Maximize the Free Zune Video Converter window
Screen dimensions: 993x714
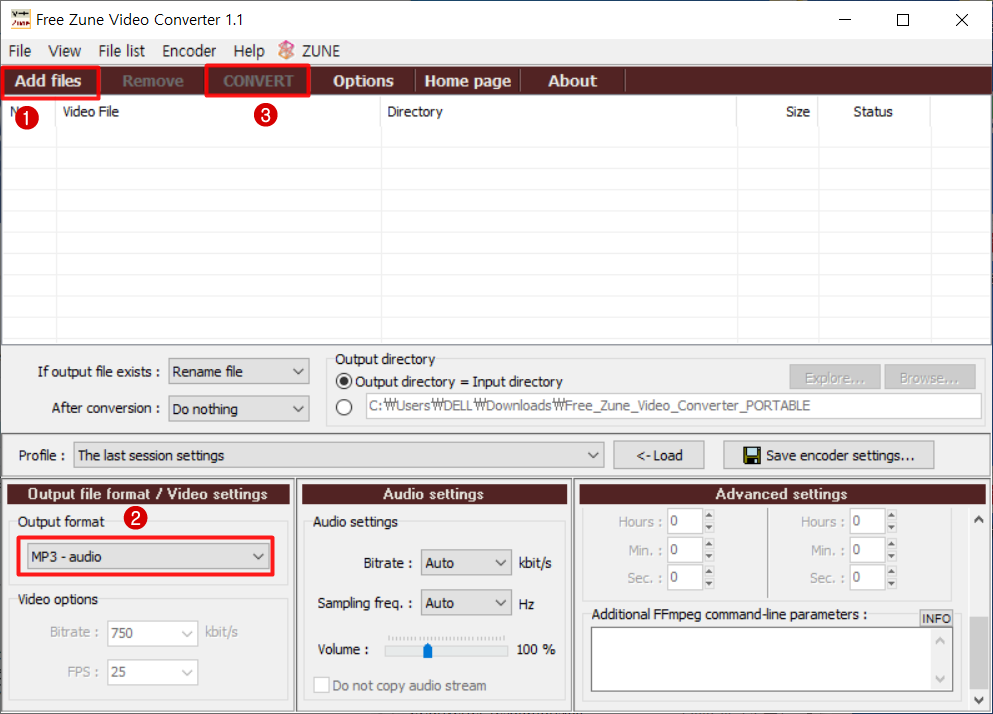pyautogui.click(x=903, y=20)
